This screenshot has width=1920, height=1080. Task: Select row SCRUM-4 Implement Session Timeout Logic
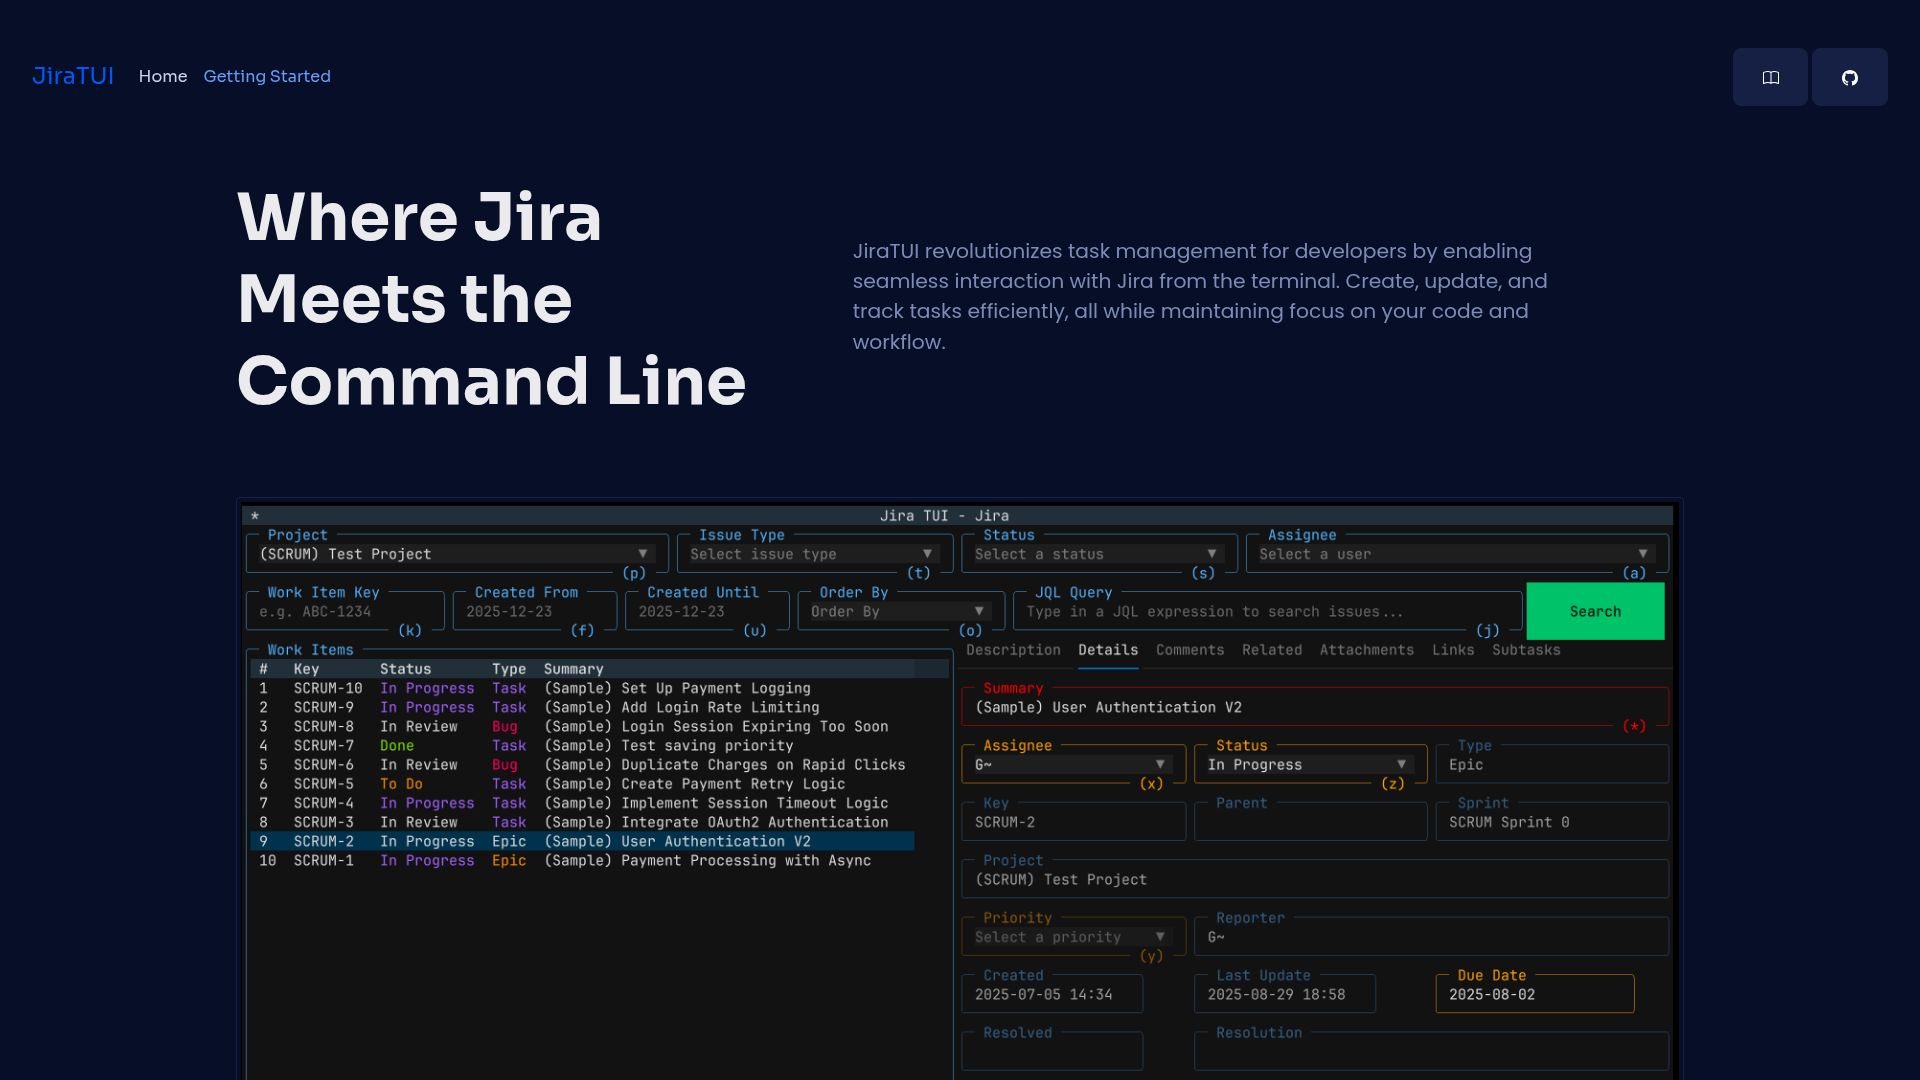(x=582, y=803)
